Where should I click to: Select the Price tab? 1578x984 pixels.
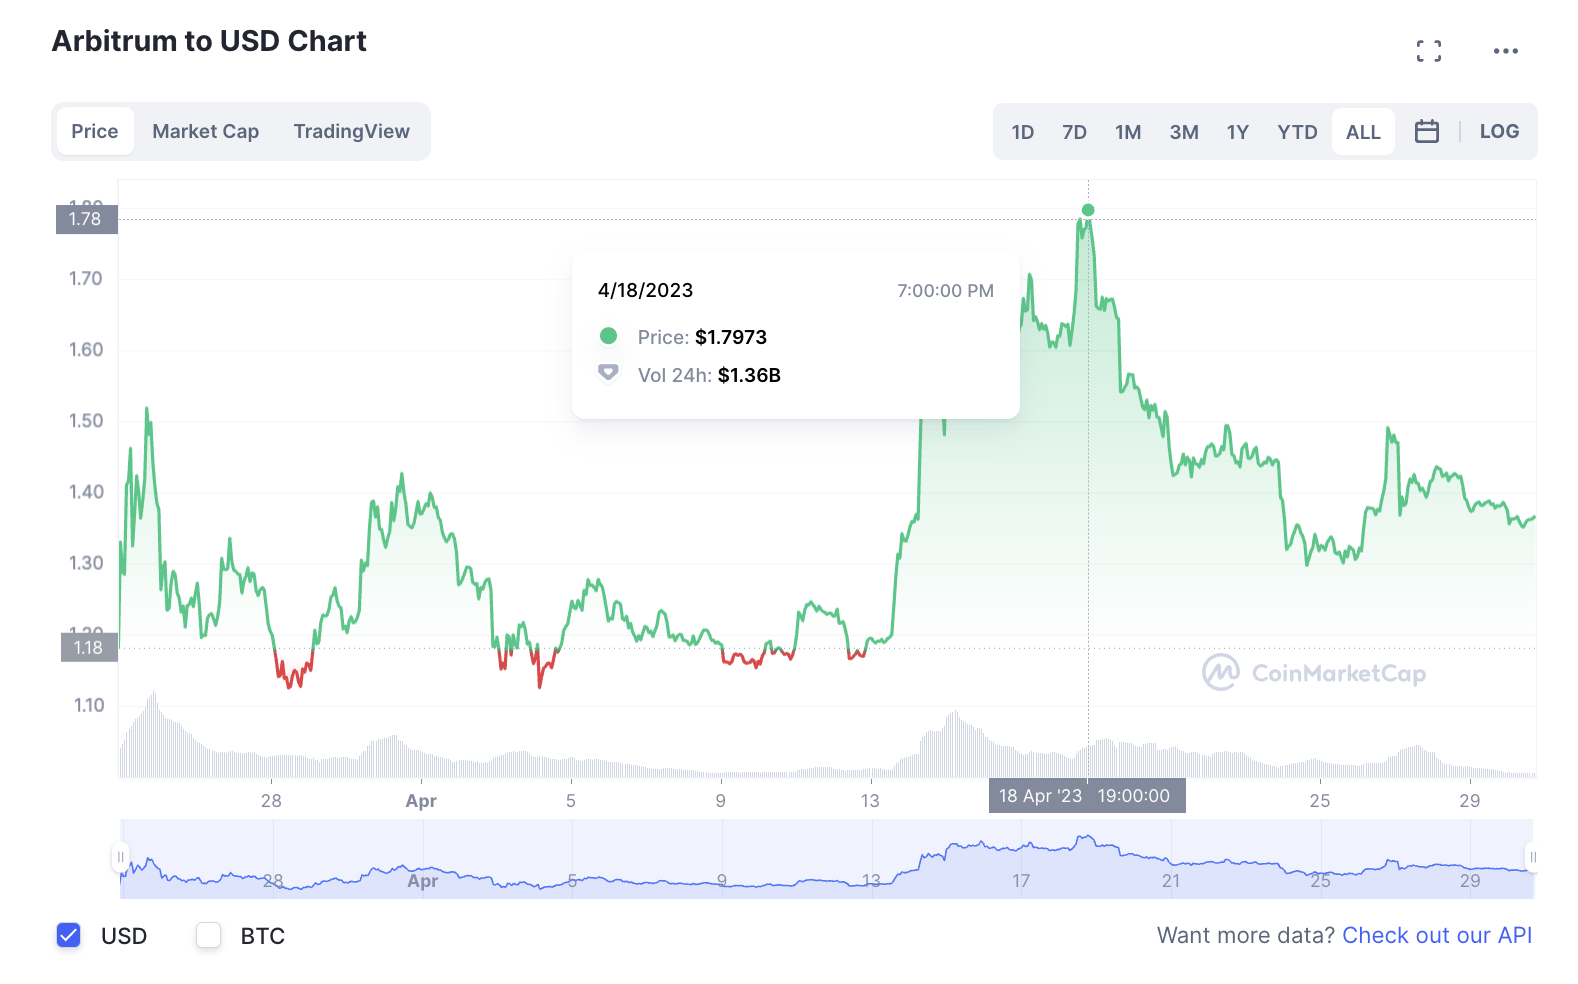tap(95, 131)
